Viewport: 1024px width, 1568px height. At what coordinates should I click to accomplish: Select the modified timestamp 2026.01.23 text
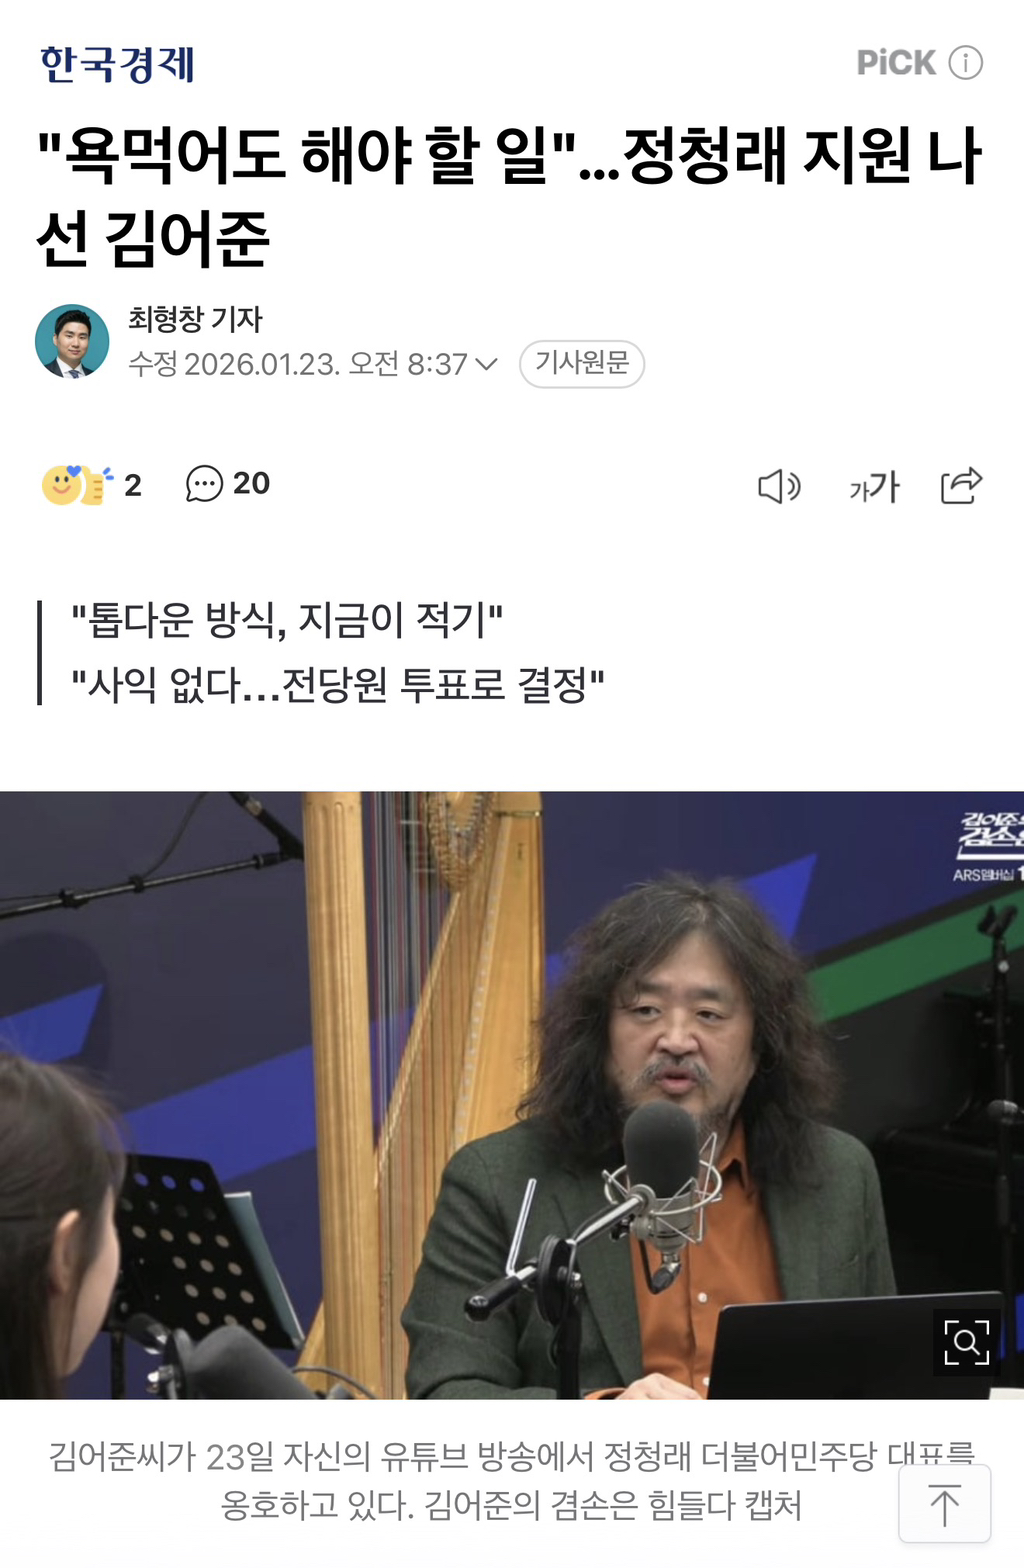click(x=262, y=364)
